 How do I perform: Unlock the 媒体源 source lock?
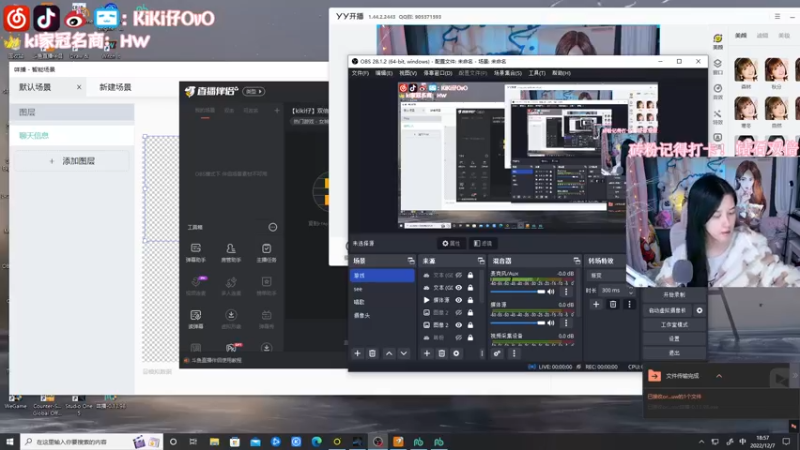pyautogui.click(x=470, y=300)
